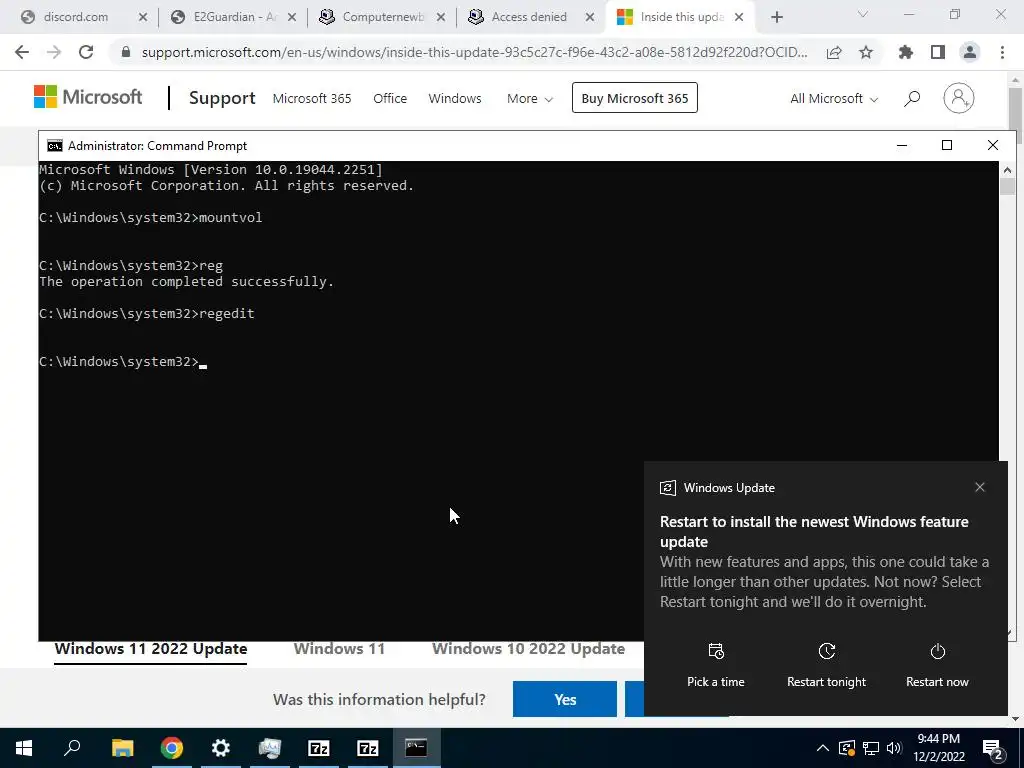Dismiss the Windows Update notification
Viewport: 1024px width, 768px height.
[x=980, y=487]
